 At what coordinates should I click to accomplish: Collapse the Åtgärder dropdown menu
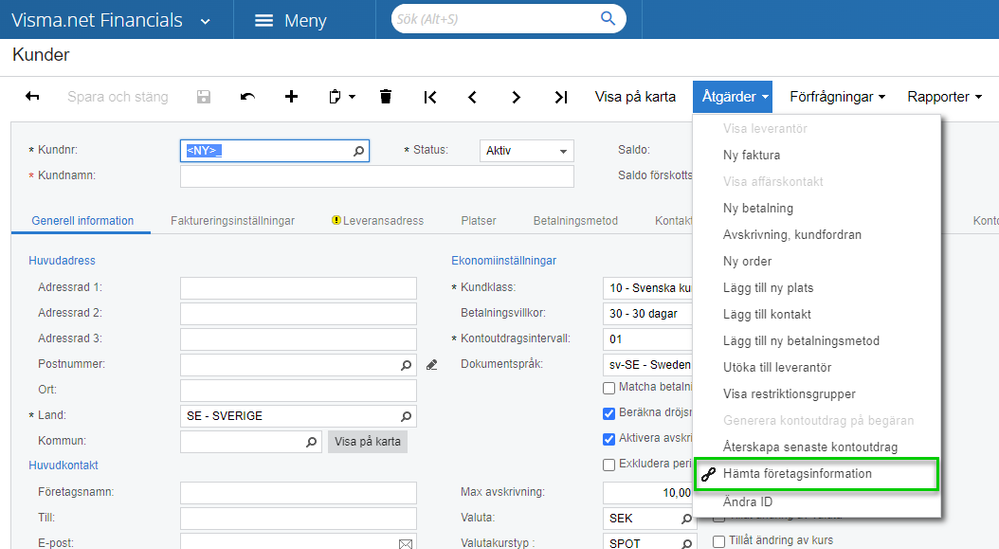[733, 97]
